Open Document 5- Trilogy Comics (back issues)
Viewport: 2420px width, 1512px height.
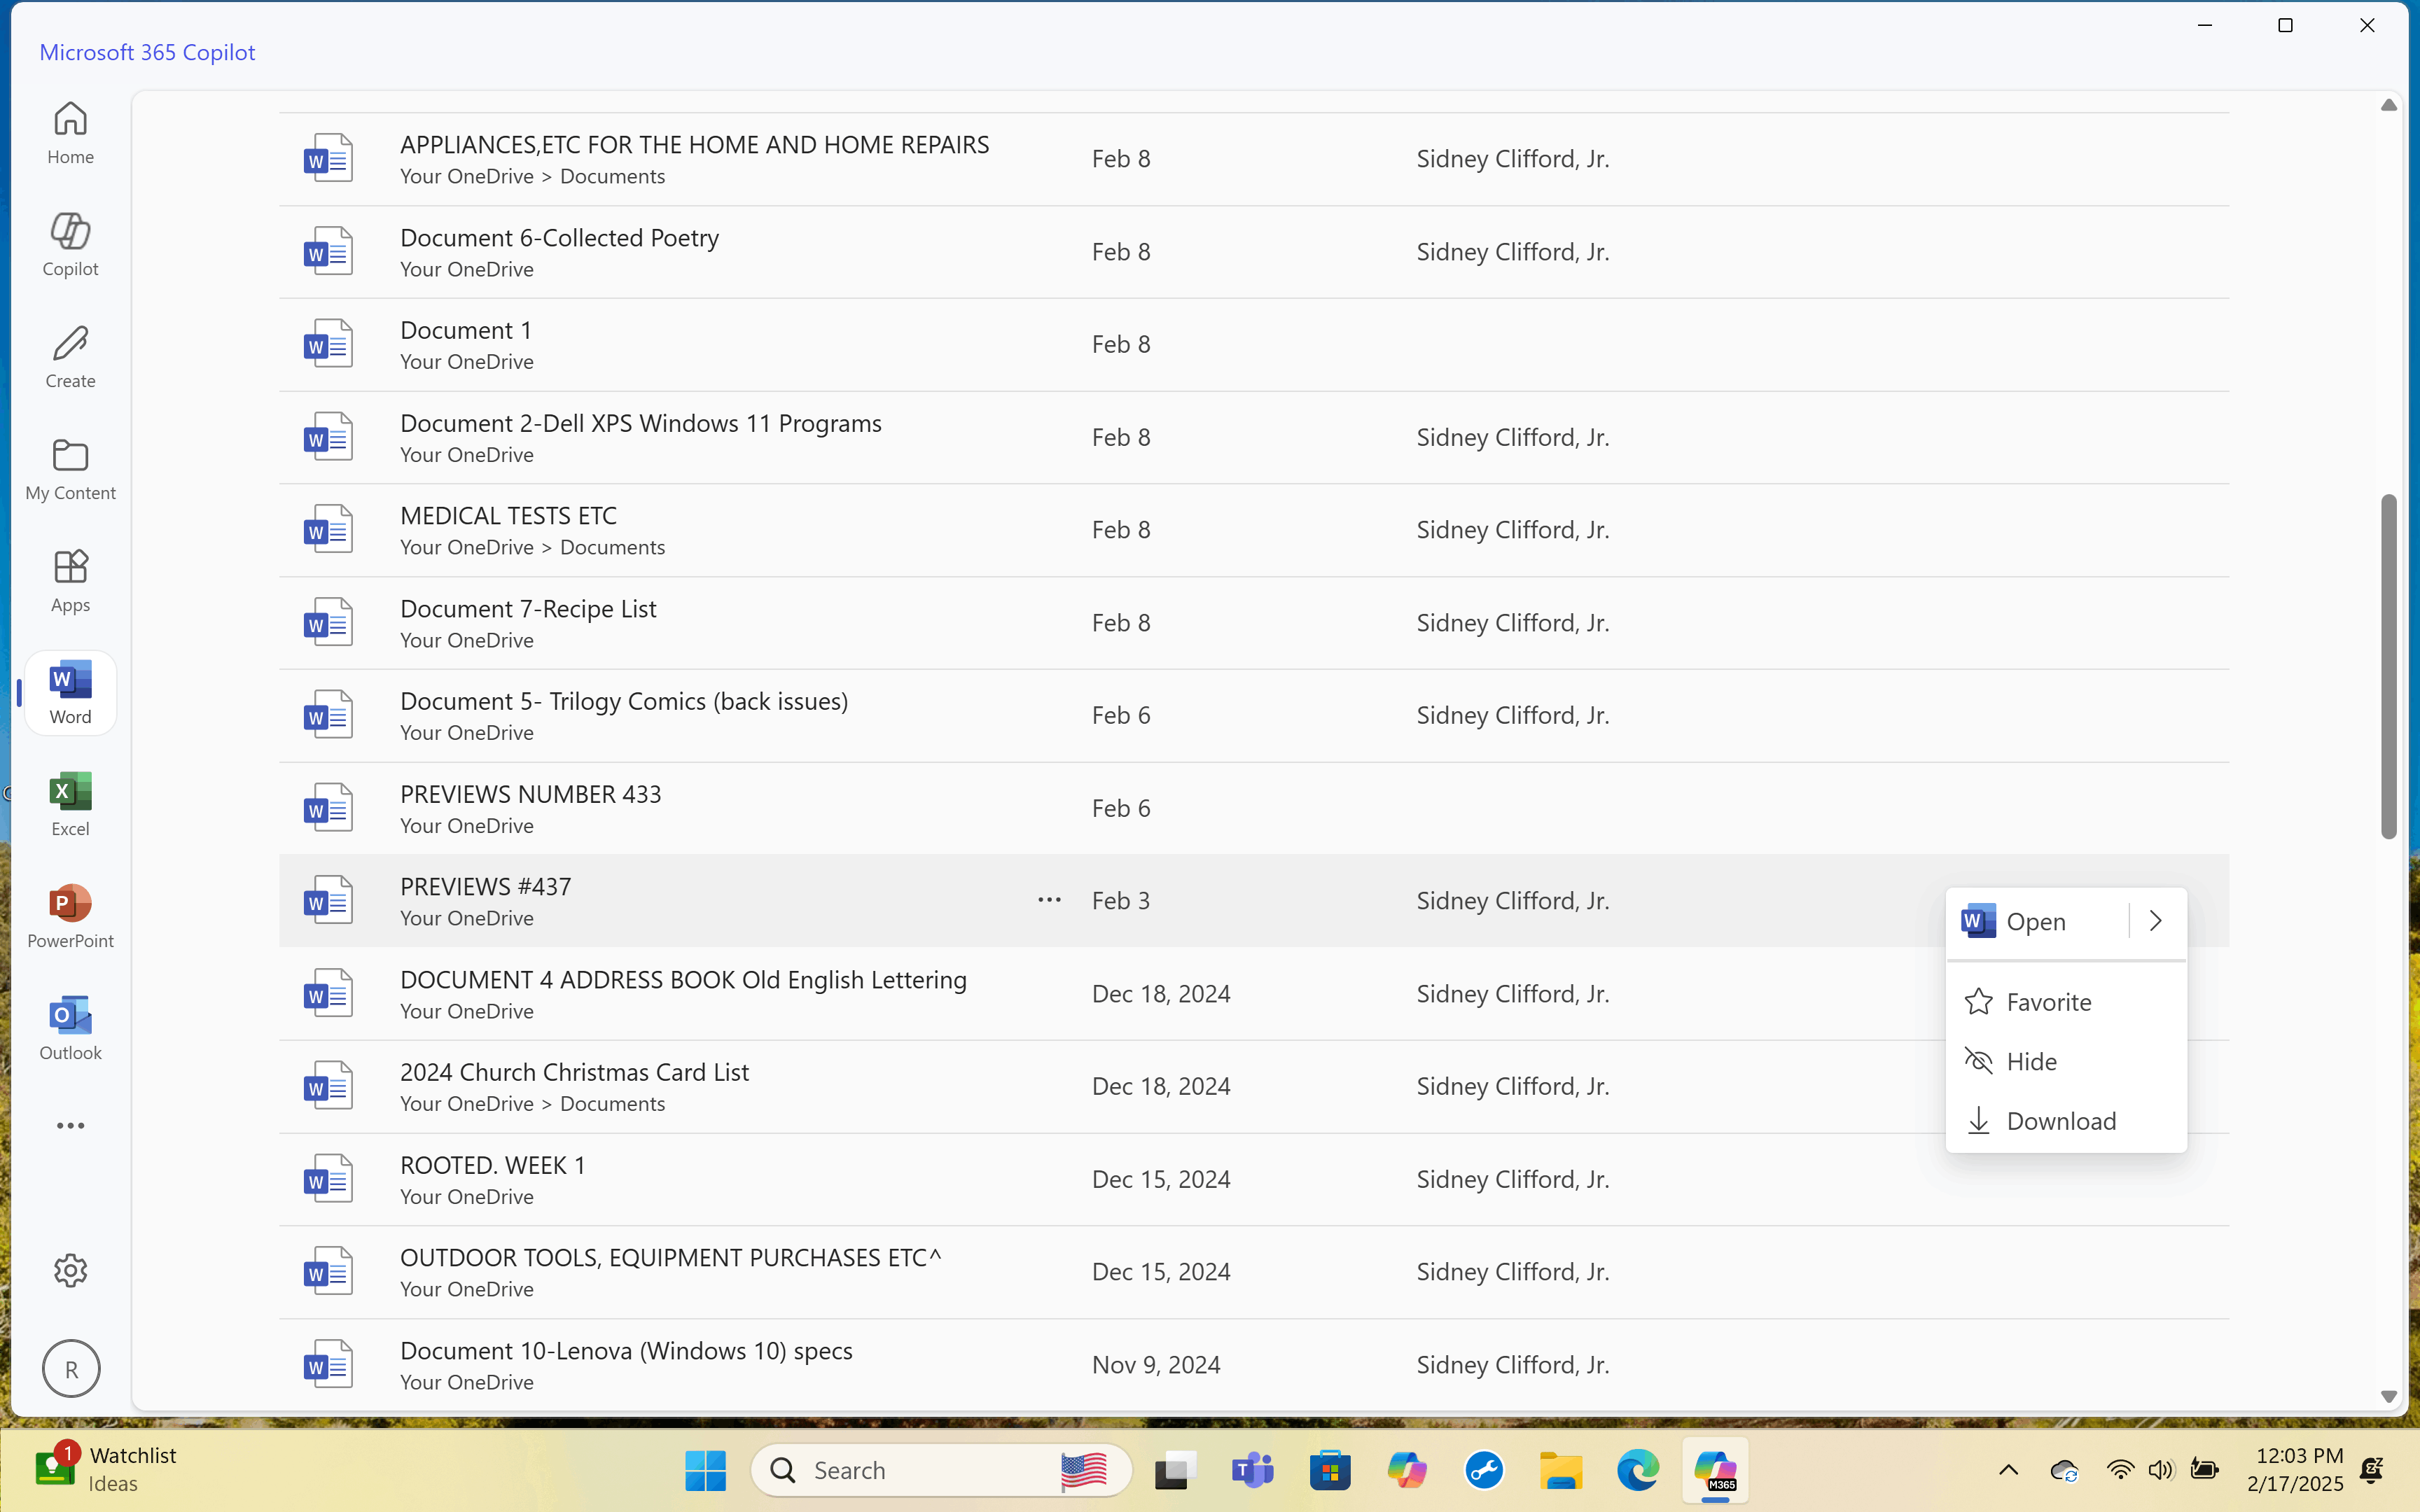[624, 702]
